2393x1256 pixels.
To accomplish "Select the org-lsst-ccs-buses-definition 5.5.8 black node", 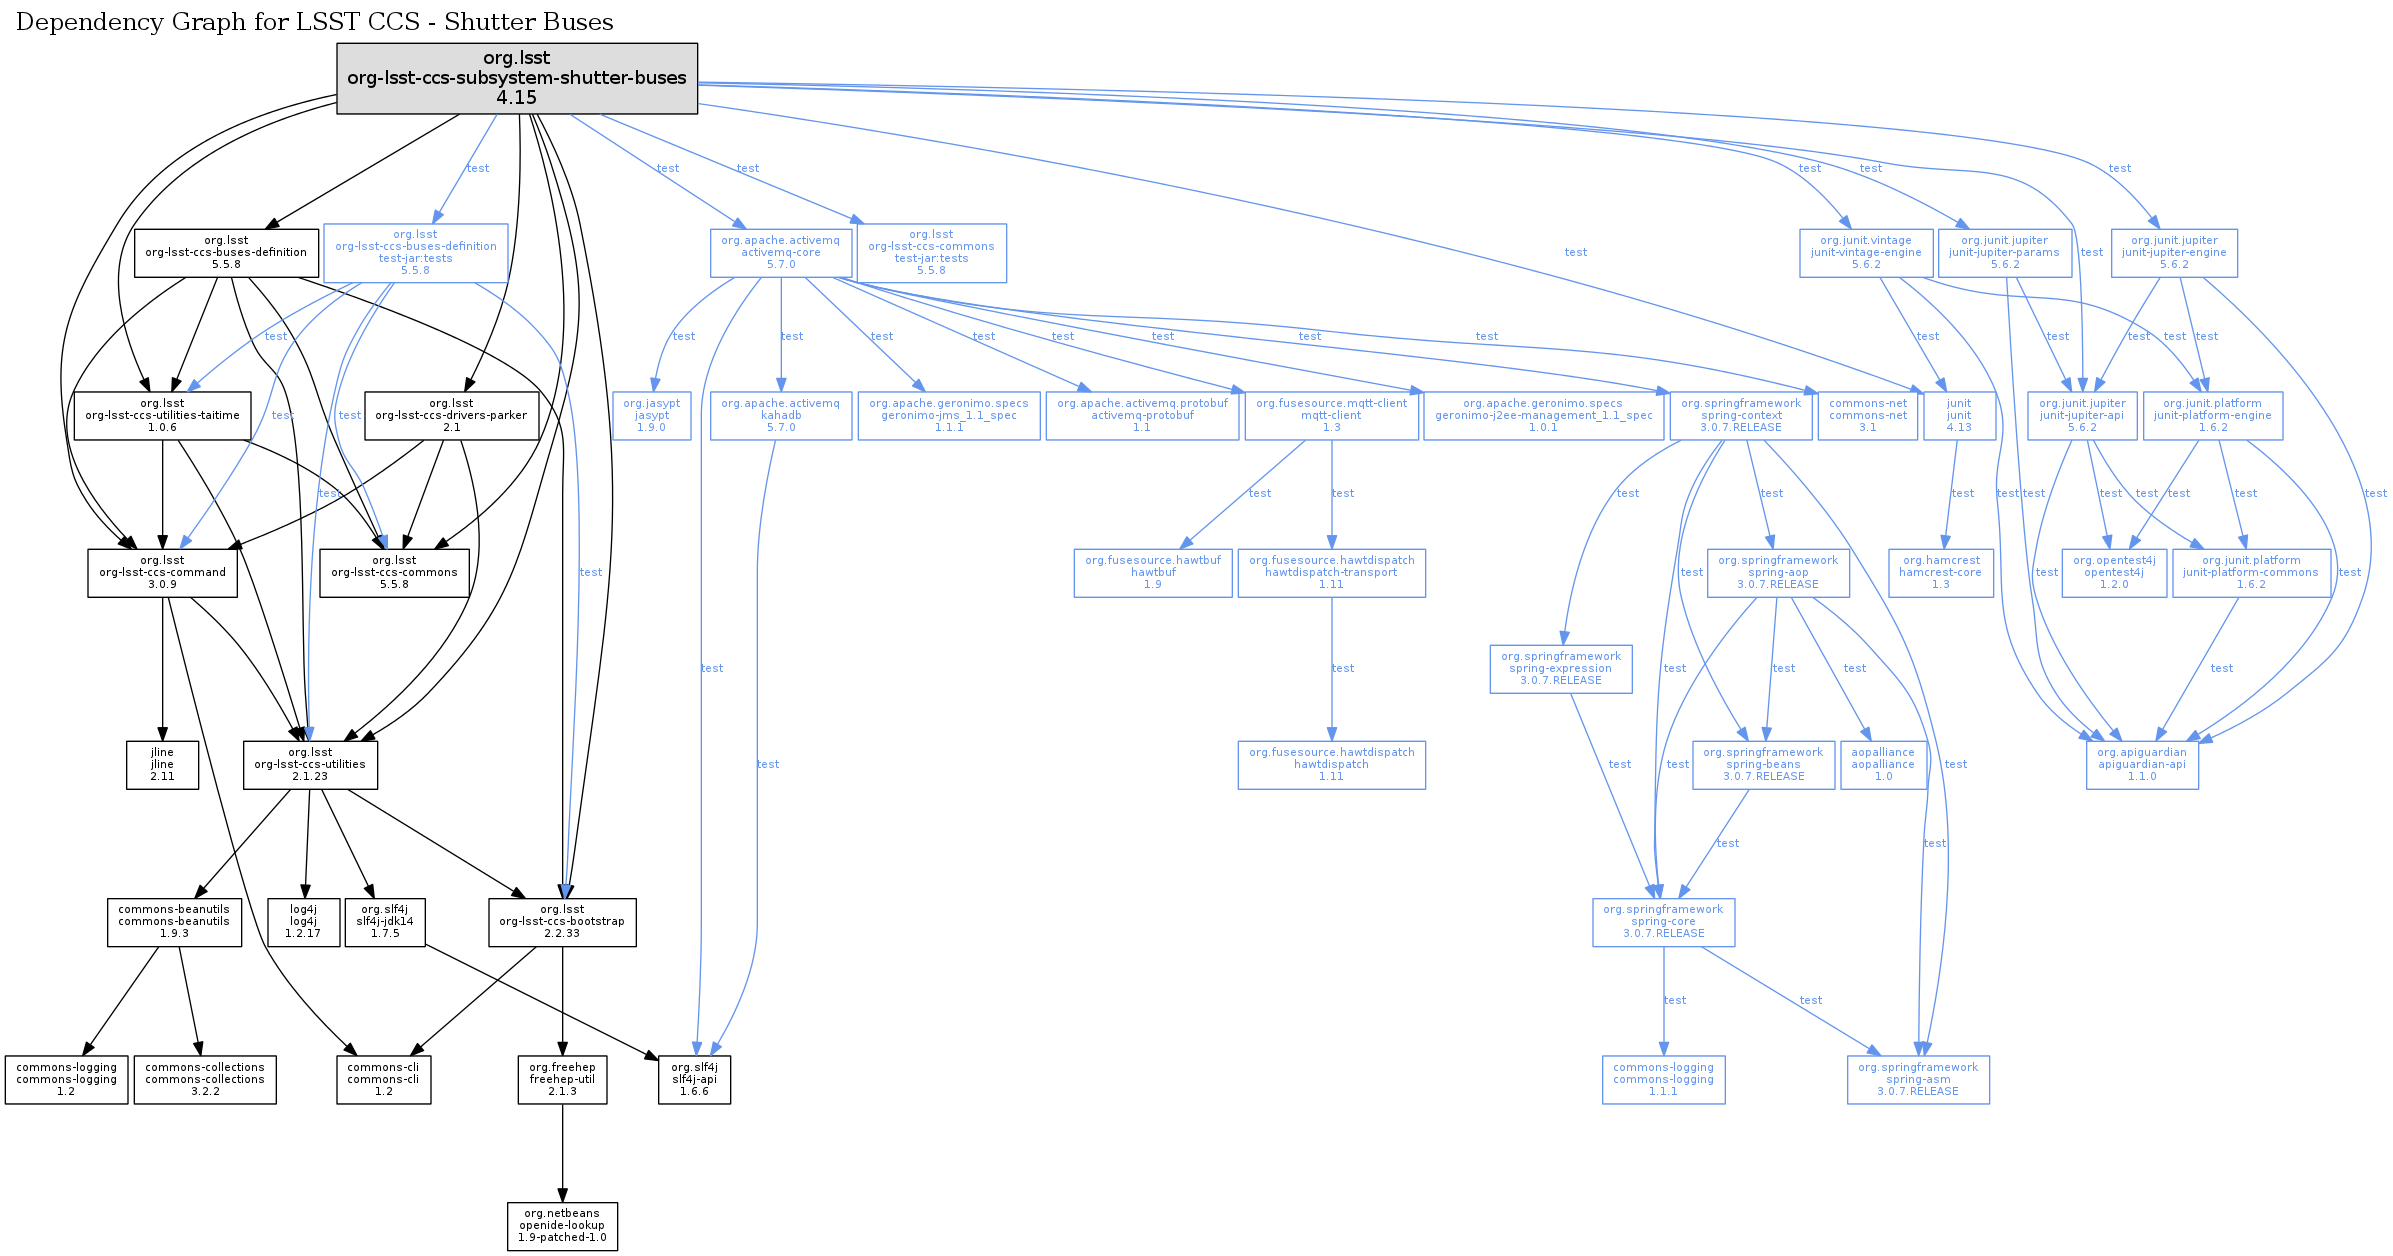I will [x=226, y=253].
